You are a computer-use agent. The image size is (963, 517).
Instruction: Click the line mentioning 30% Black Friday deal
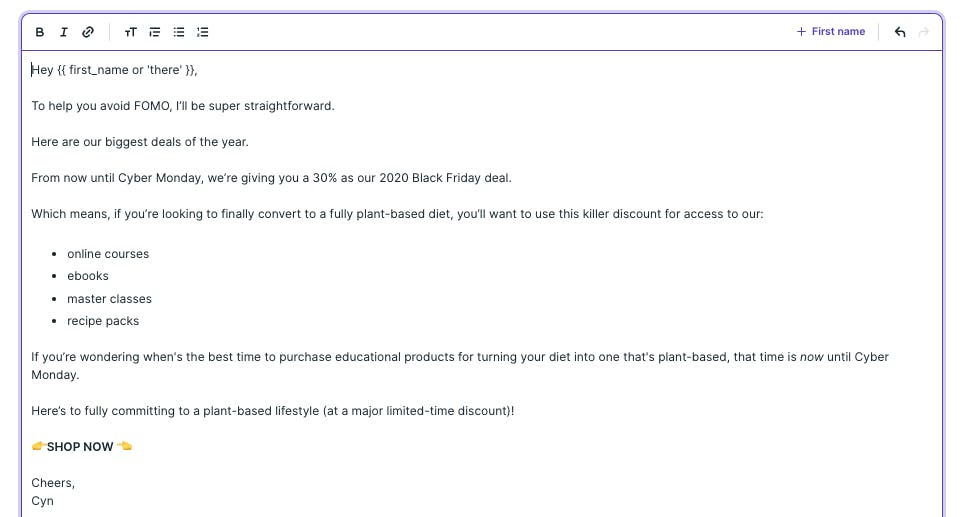tap(271, 178)
